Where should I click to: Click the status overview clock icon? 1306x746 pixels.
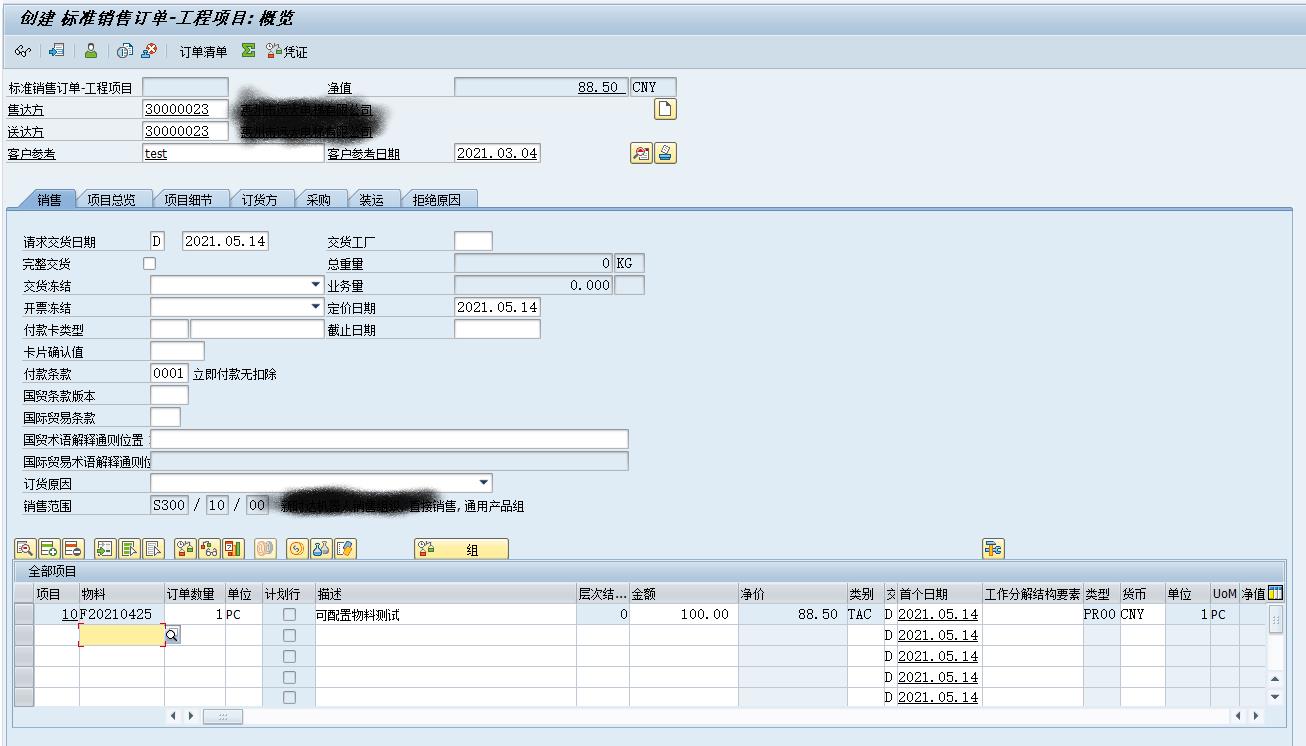pos(125,51)
